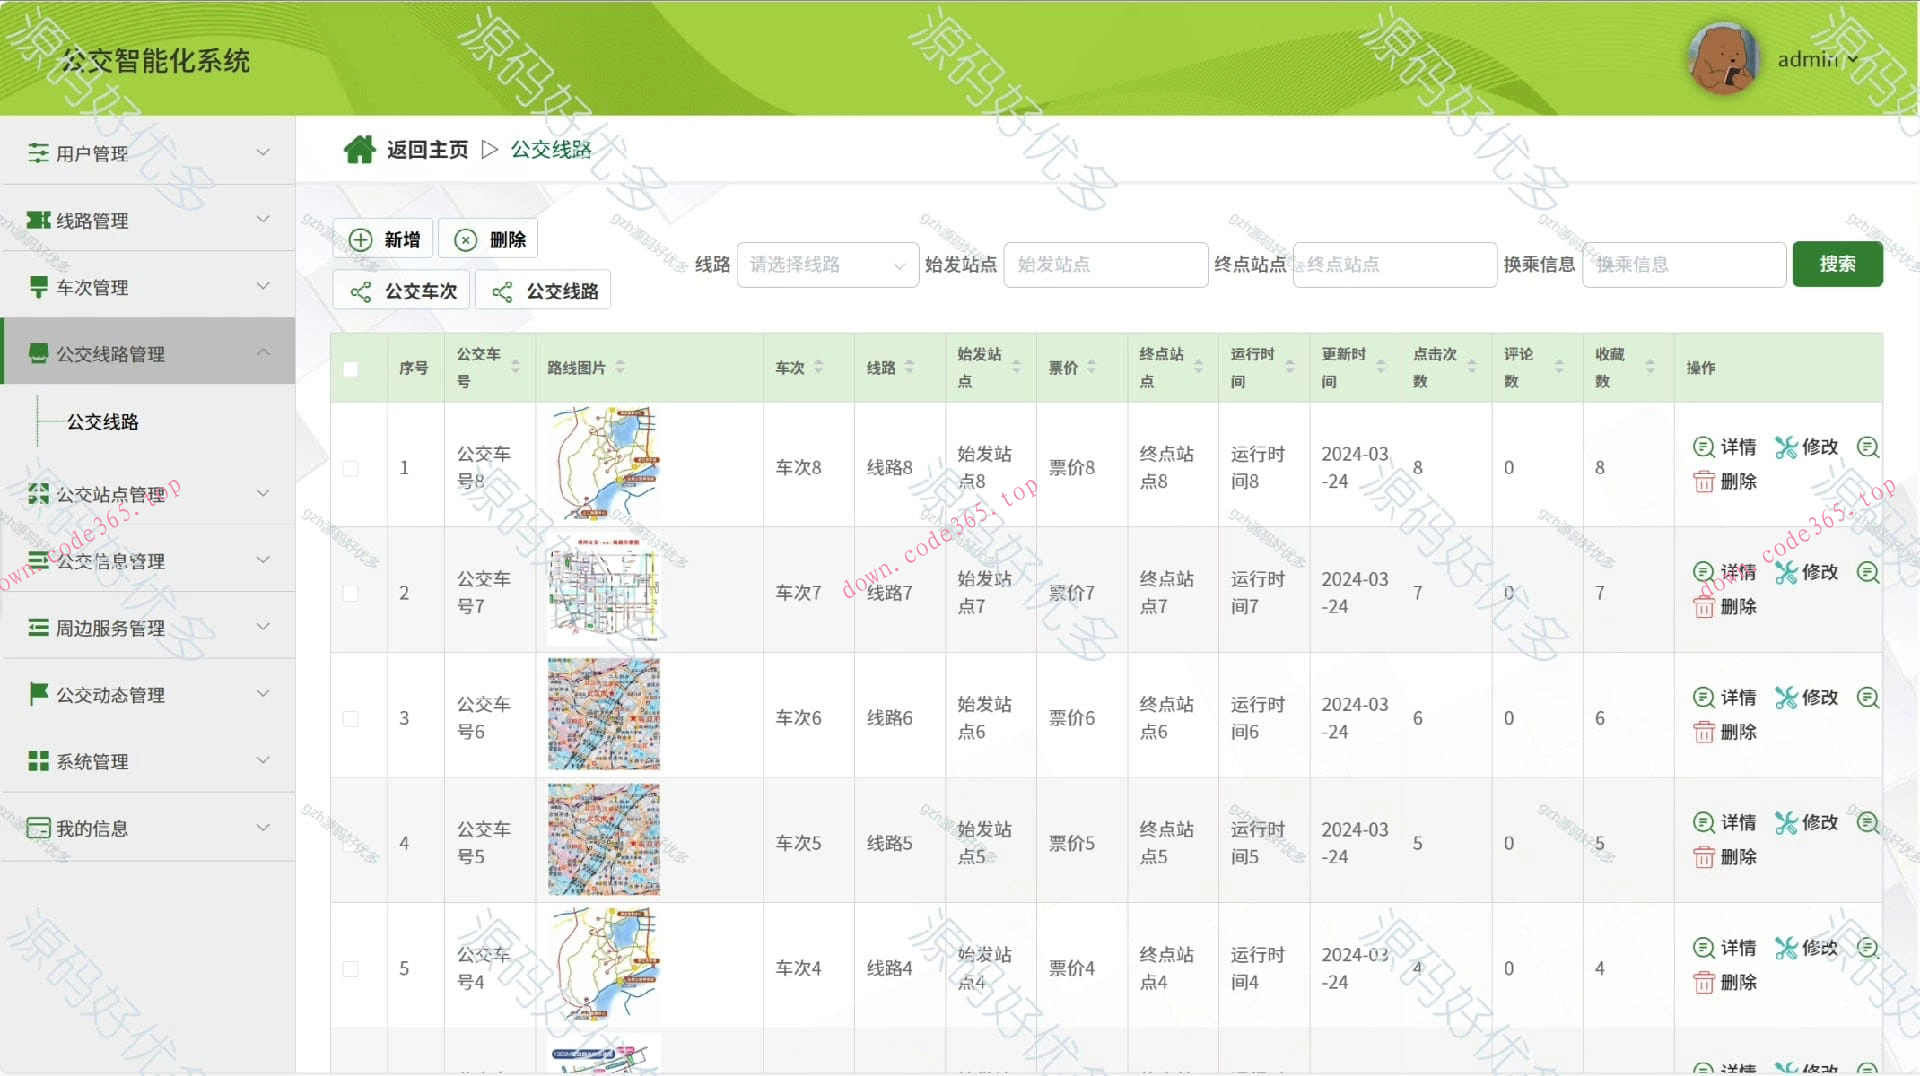Screen dimensions: 1920x1076
Task: Click the 公交动态管理 flag icon
Action: (x=37, y=694)
